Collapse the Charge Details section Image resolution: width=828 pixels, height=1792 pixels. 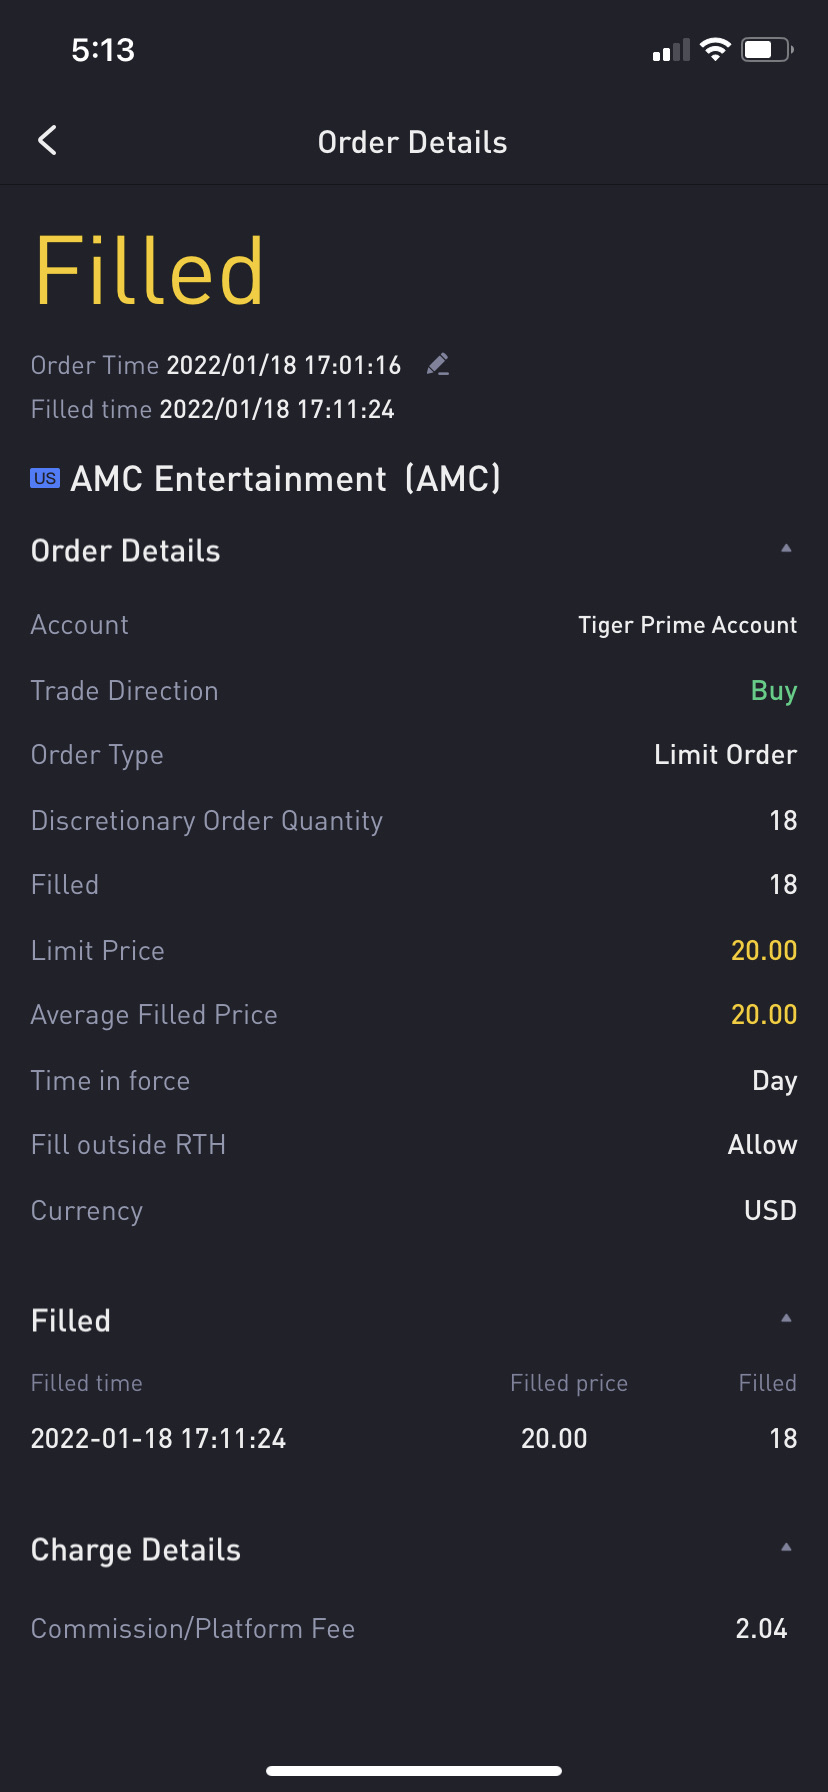pos(786,1548)
